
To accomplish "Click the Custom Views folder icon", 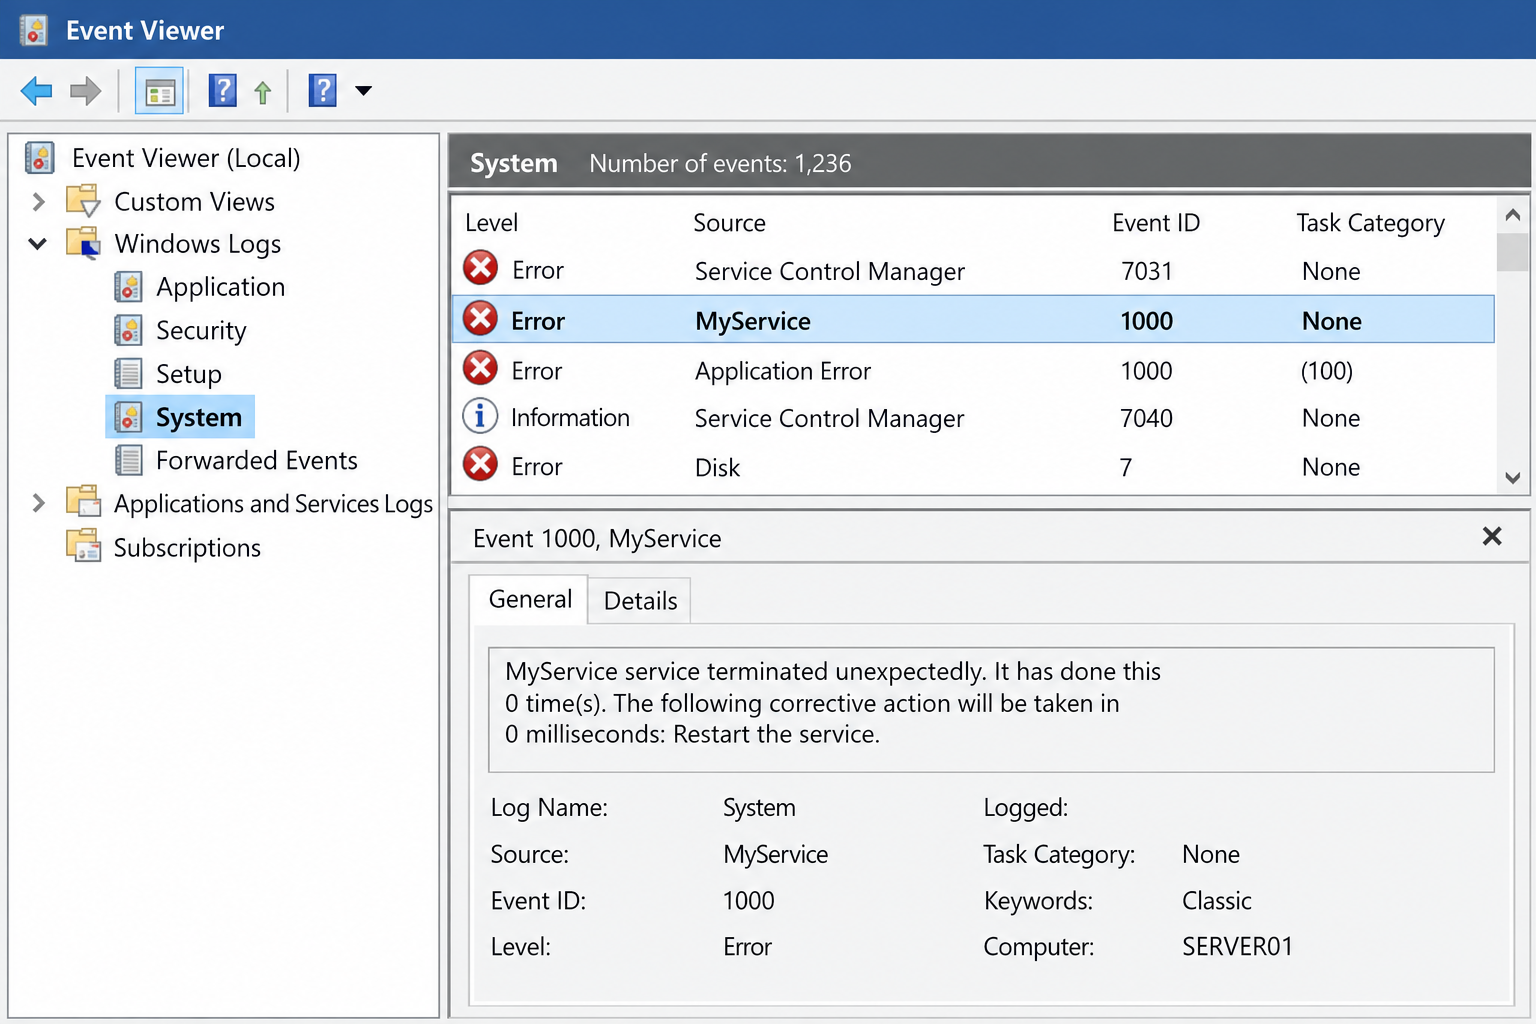I will [84, 201].
